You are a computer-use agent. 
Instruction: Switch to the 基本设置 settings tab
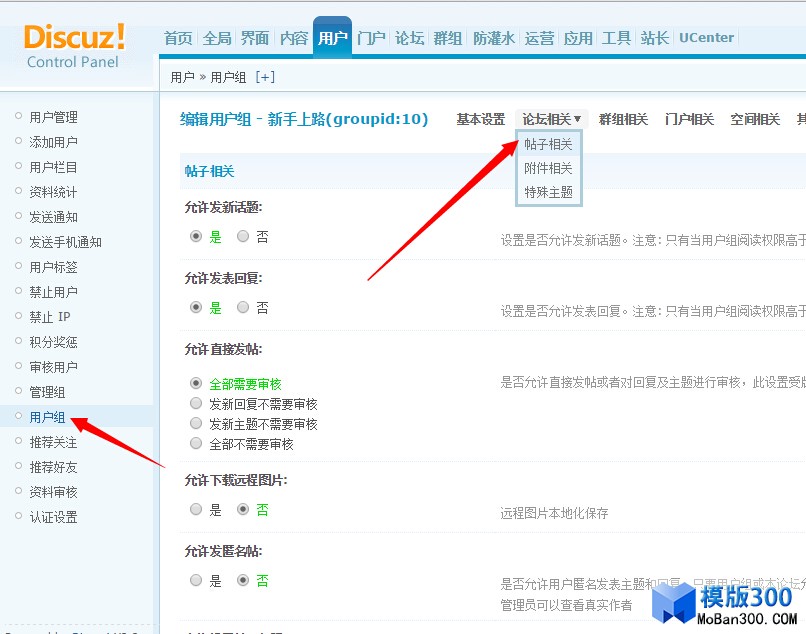(481, 119)
